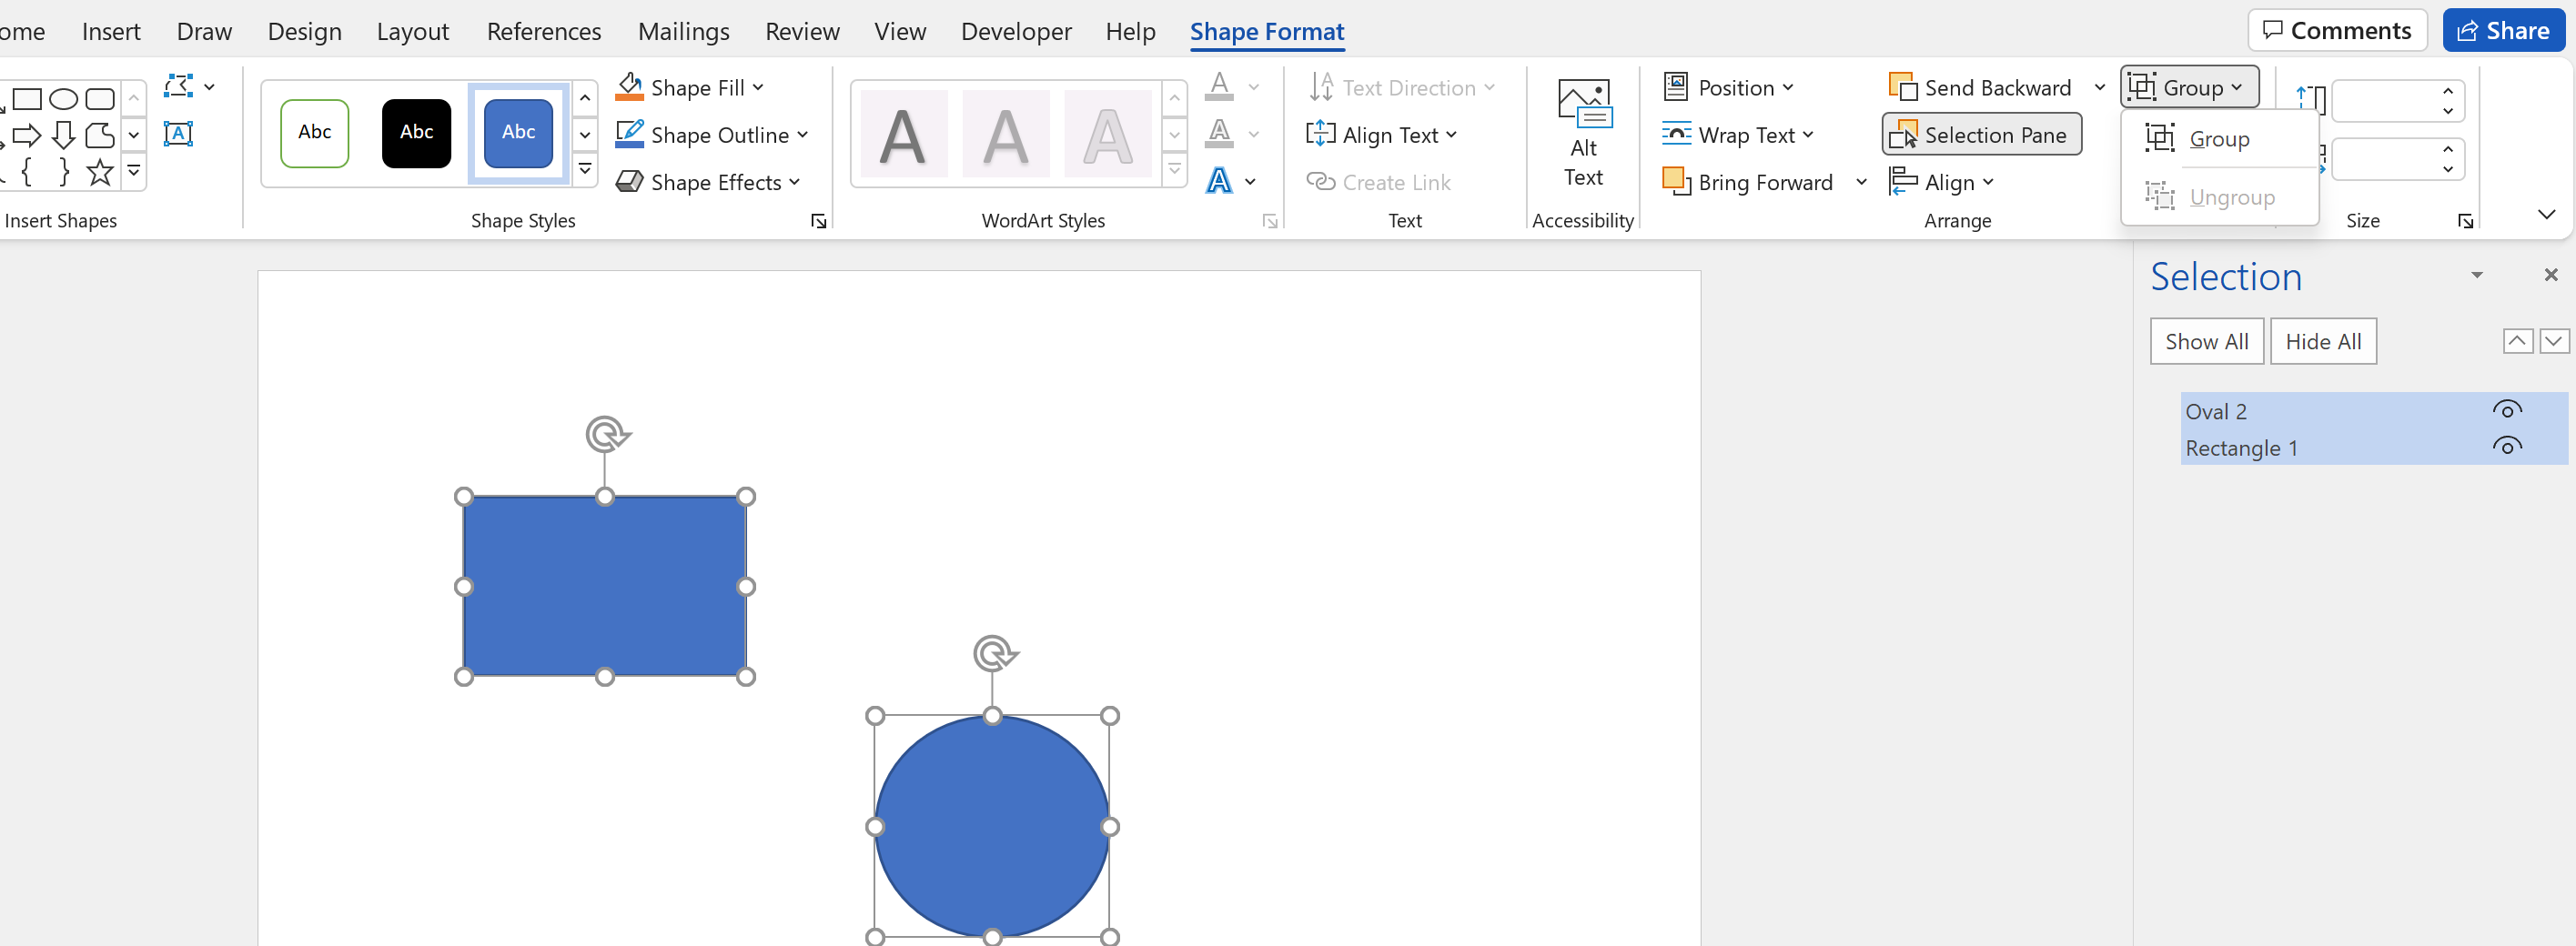The height and width of the screenshot is (946, 2576).
Task: Click the Send Backward button
Action: tap(1981, 88)
